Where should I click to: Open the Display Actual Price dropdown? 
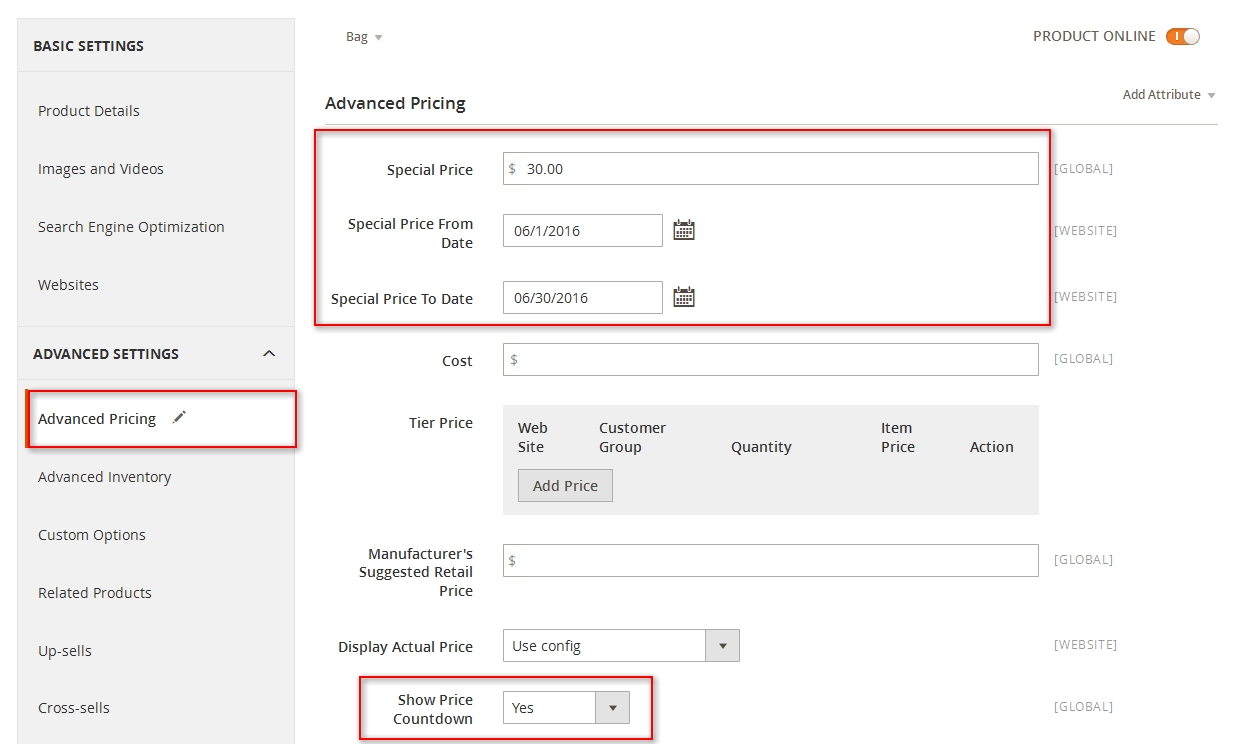coord(620,646)
